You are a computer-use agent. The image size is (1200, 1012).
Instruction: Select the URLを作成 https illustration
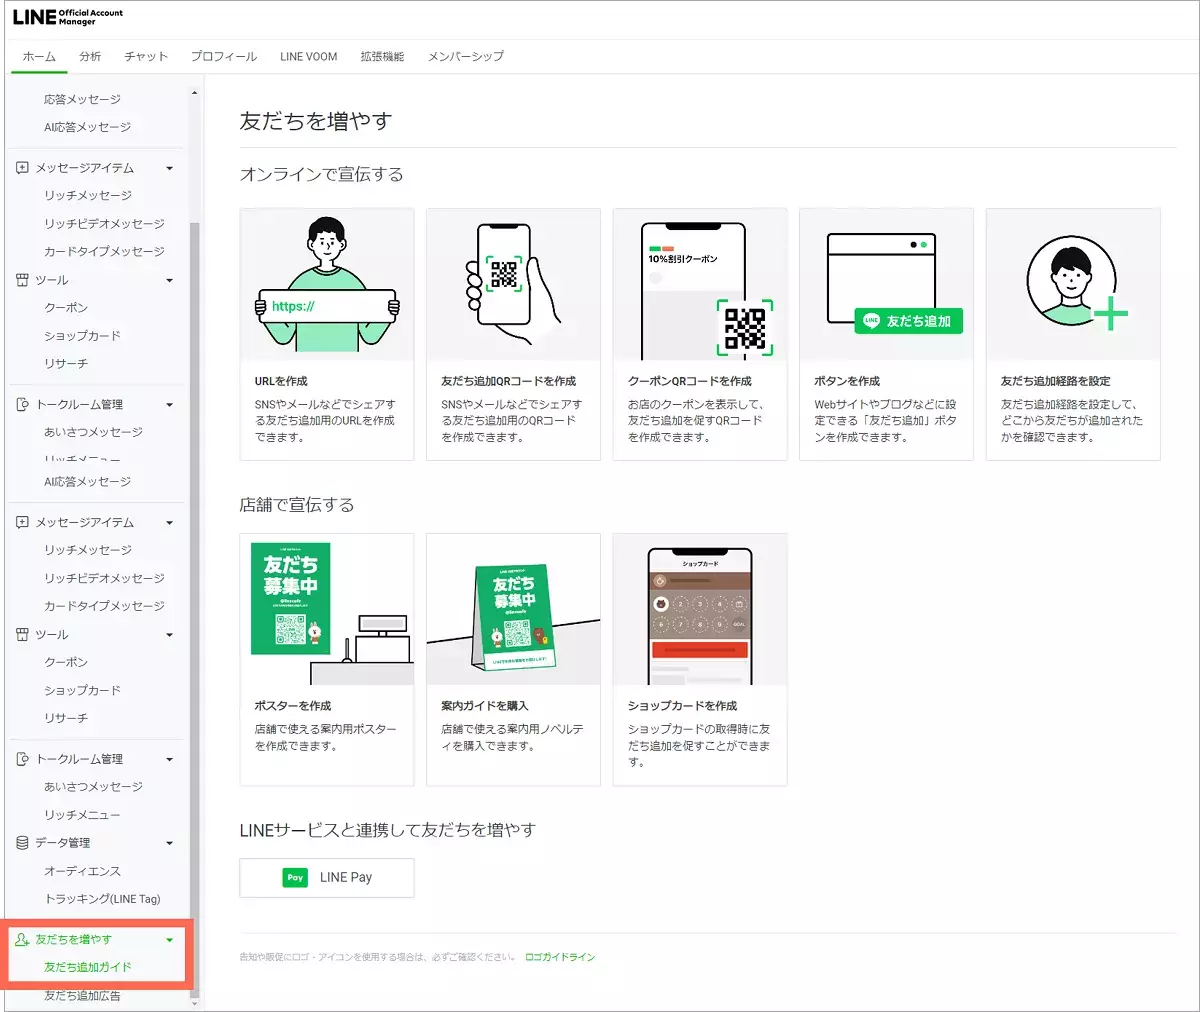pos(327,285)
